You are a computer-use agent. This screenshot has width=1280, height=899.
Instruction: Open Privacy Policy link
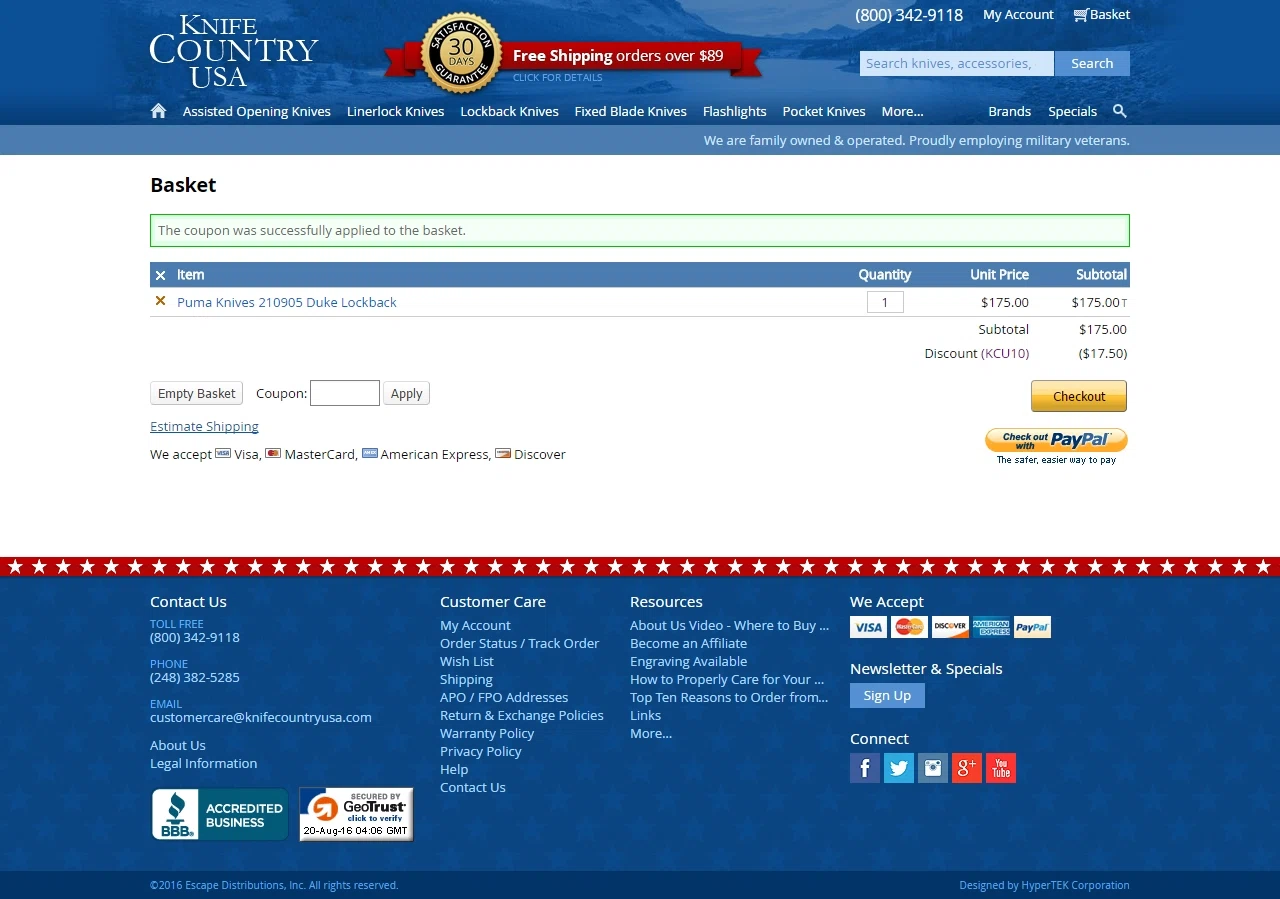coord(481,751)
